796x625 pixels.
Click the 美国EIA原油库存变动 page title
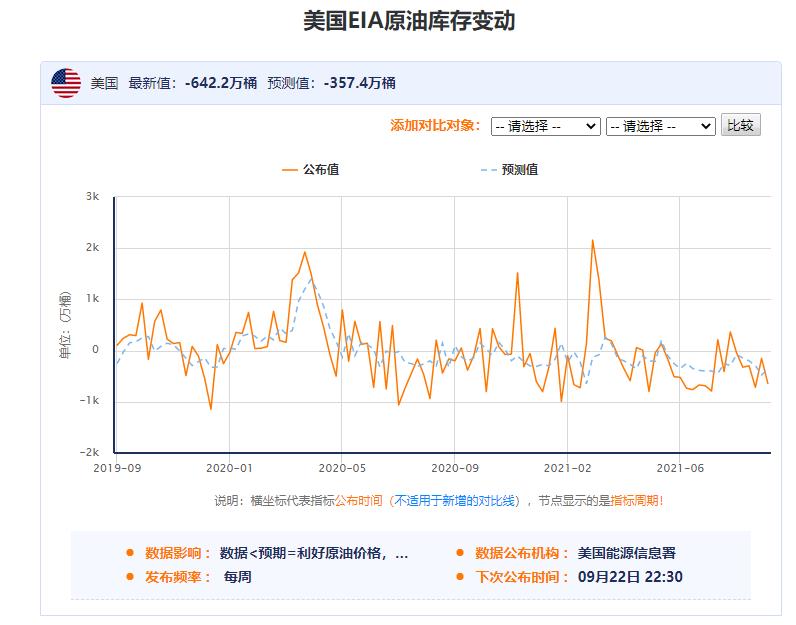[409, 21]
